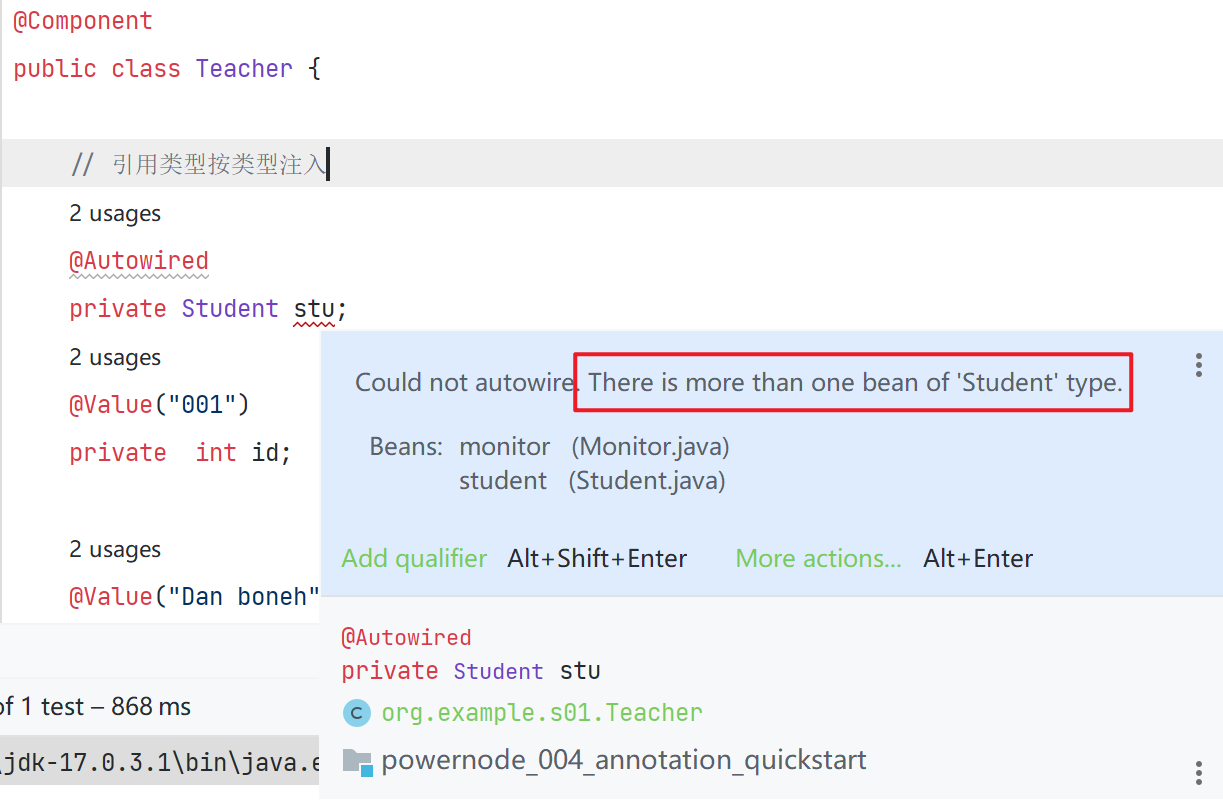Viewport: 1223px width, 804px height.
Task: Open the three-dot menu beside the powernode module name
Action: tap(1198, 772)
